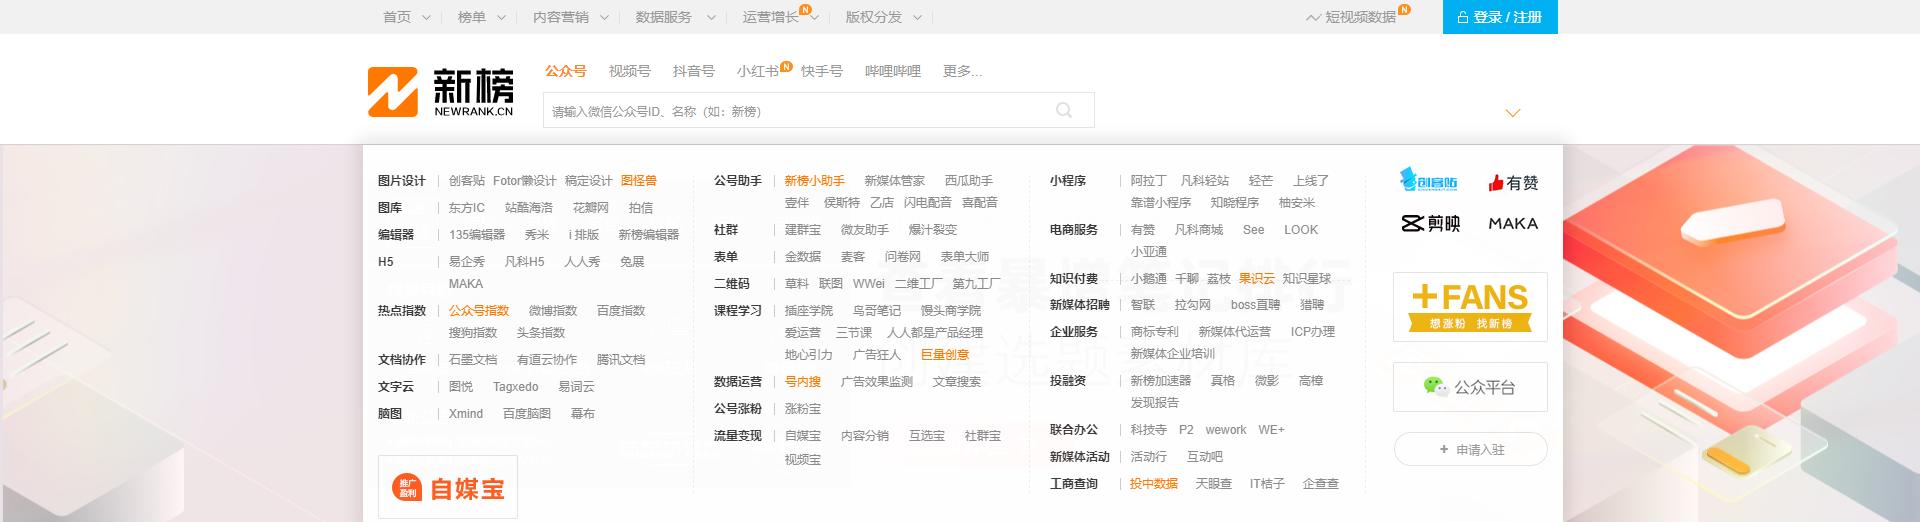1920x522 pixels.
Task: Open the 西瓜助手 link
Action: point(969,181)
